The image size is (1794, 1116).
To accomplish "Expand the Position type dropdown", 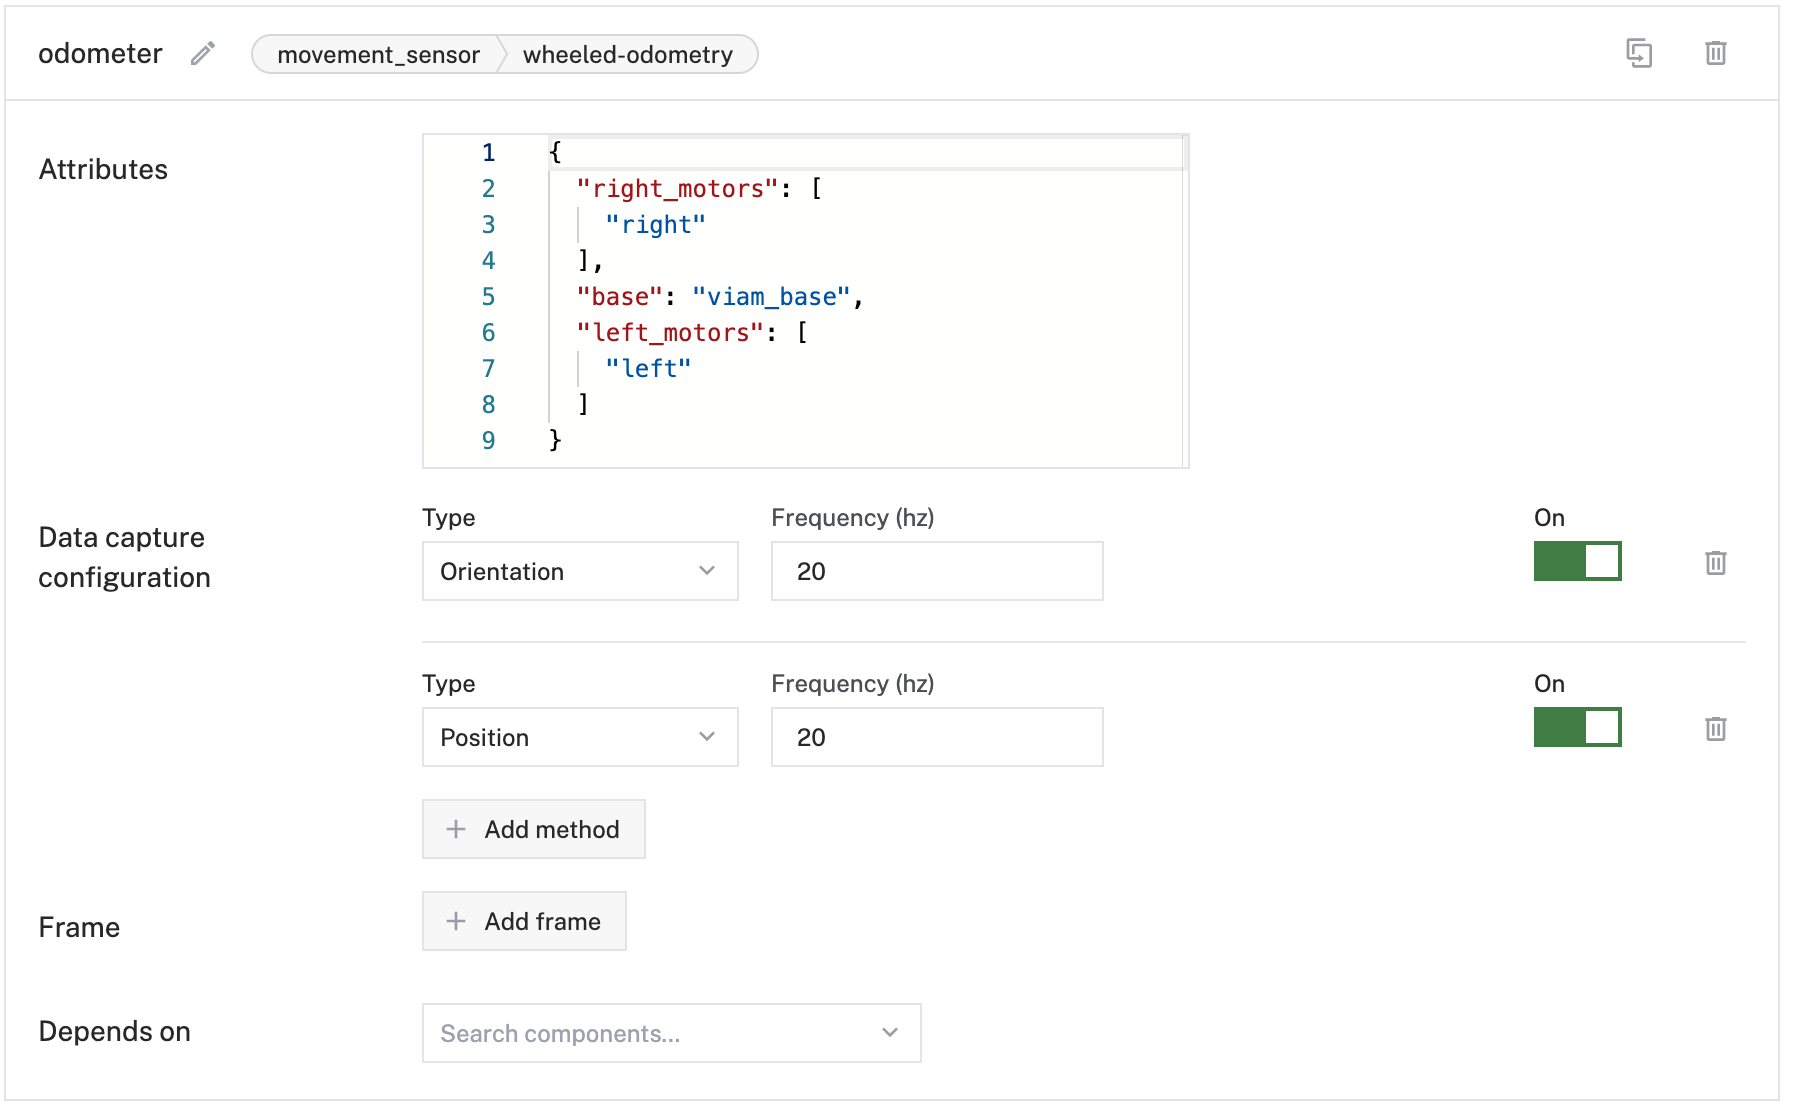I will [x=580, y=737].
